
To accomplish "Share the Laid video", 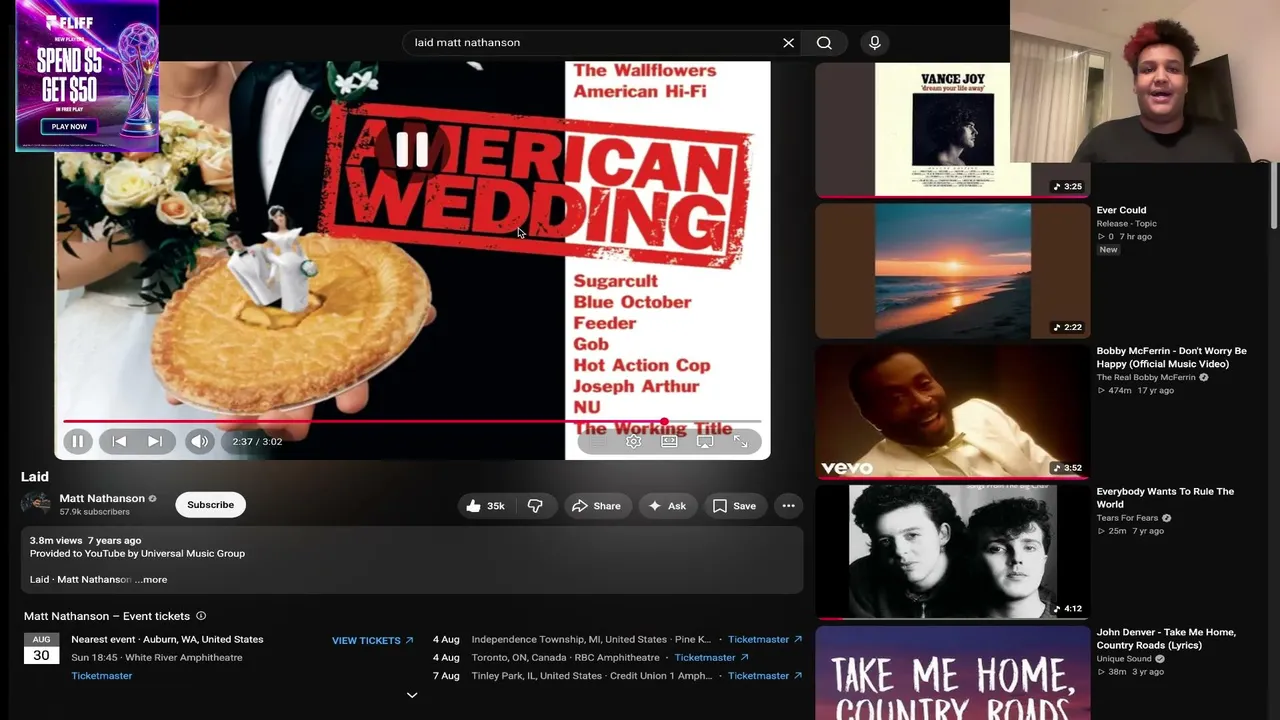I will [597, 506].
